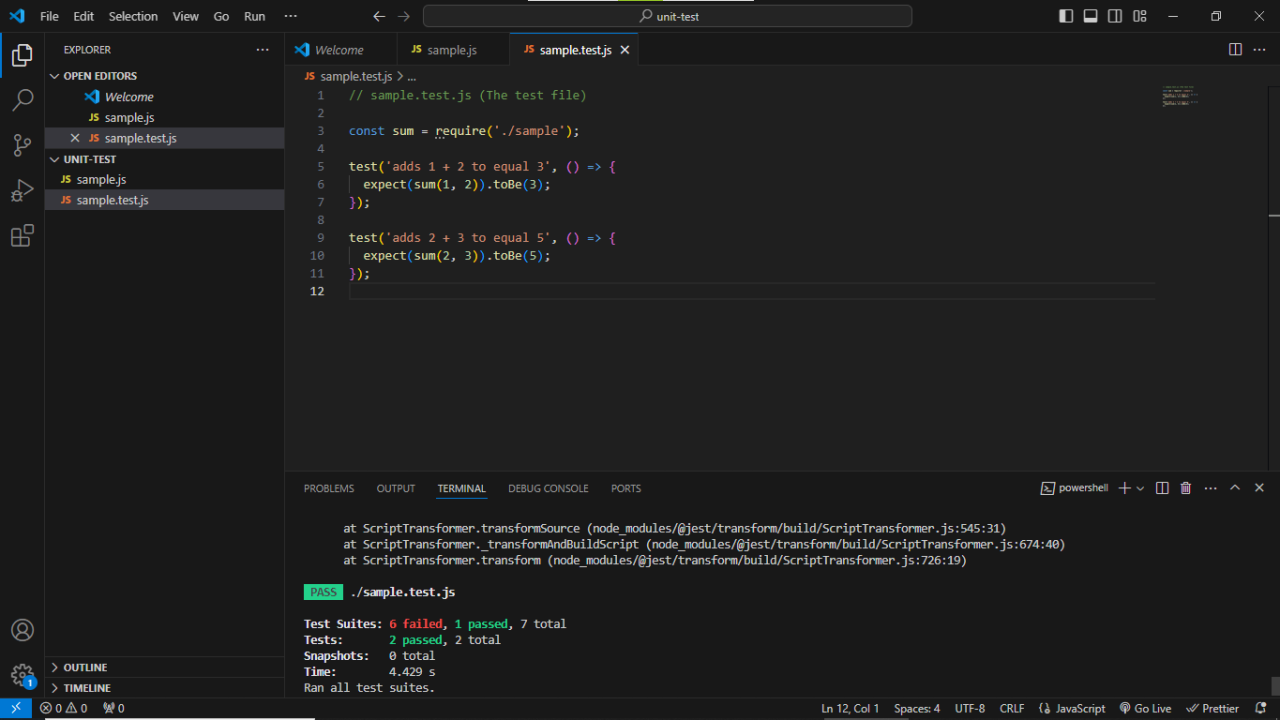Click the errors and warnings indicator
This screenshot has height=720, width=1280.
coord(64,708)
